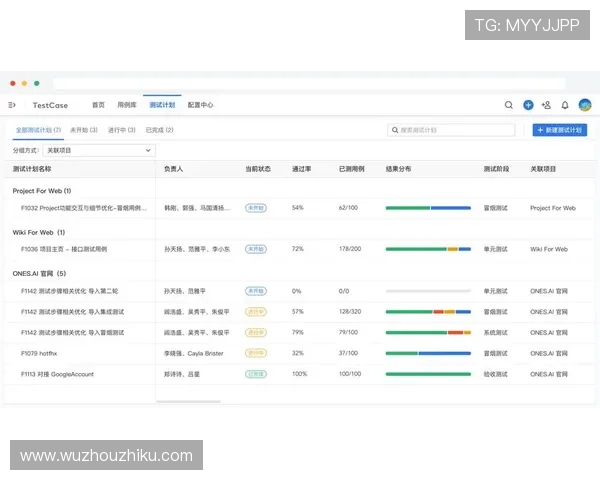Open the F1113 GoogleAccount test plan

(57, 374)
